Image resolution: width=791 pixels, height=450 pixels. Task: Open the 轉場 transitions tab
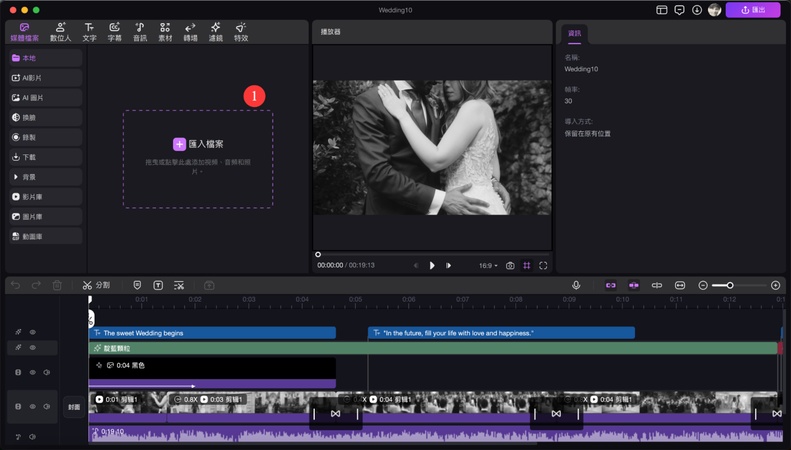[x=189, y=31]
